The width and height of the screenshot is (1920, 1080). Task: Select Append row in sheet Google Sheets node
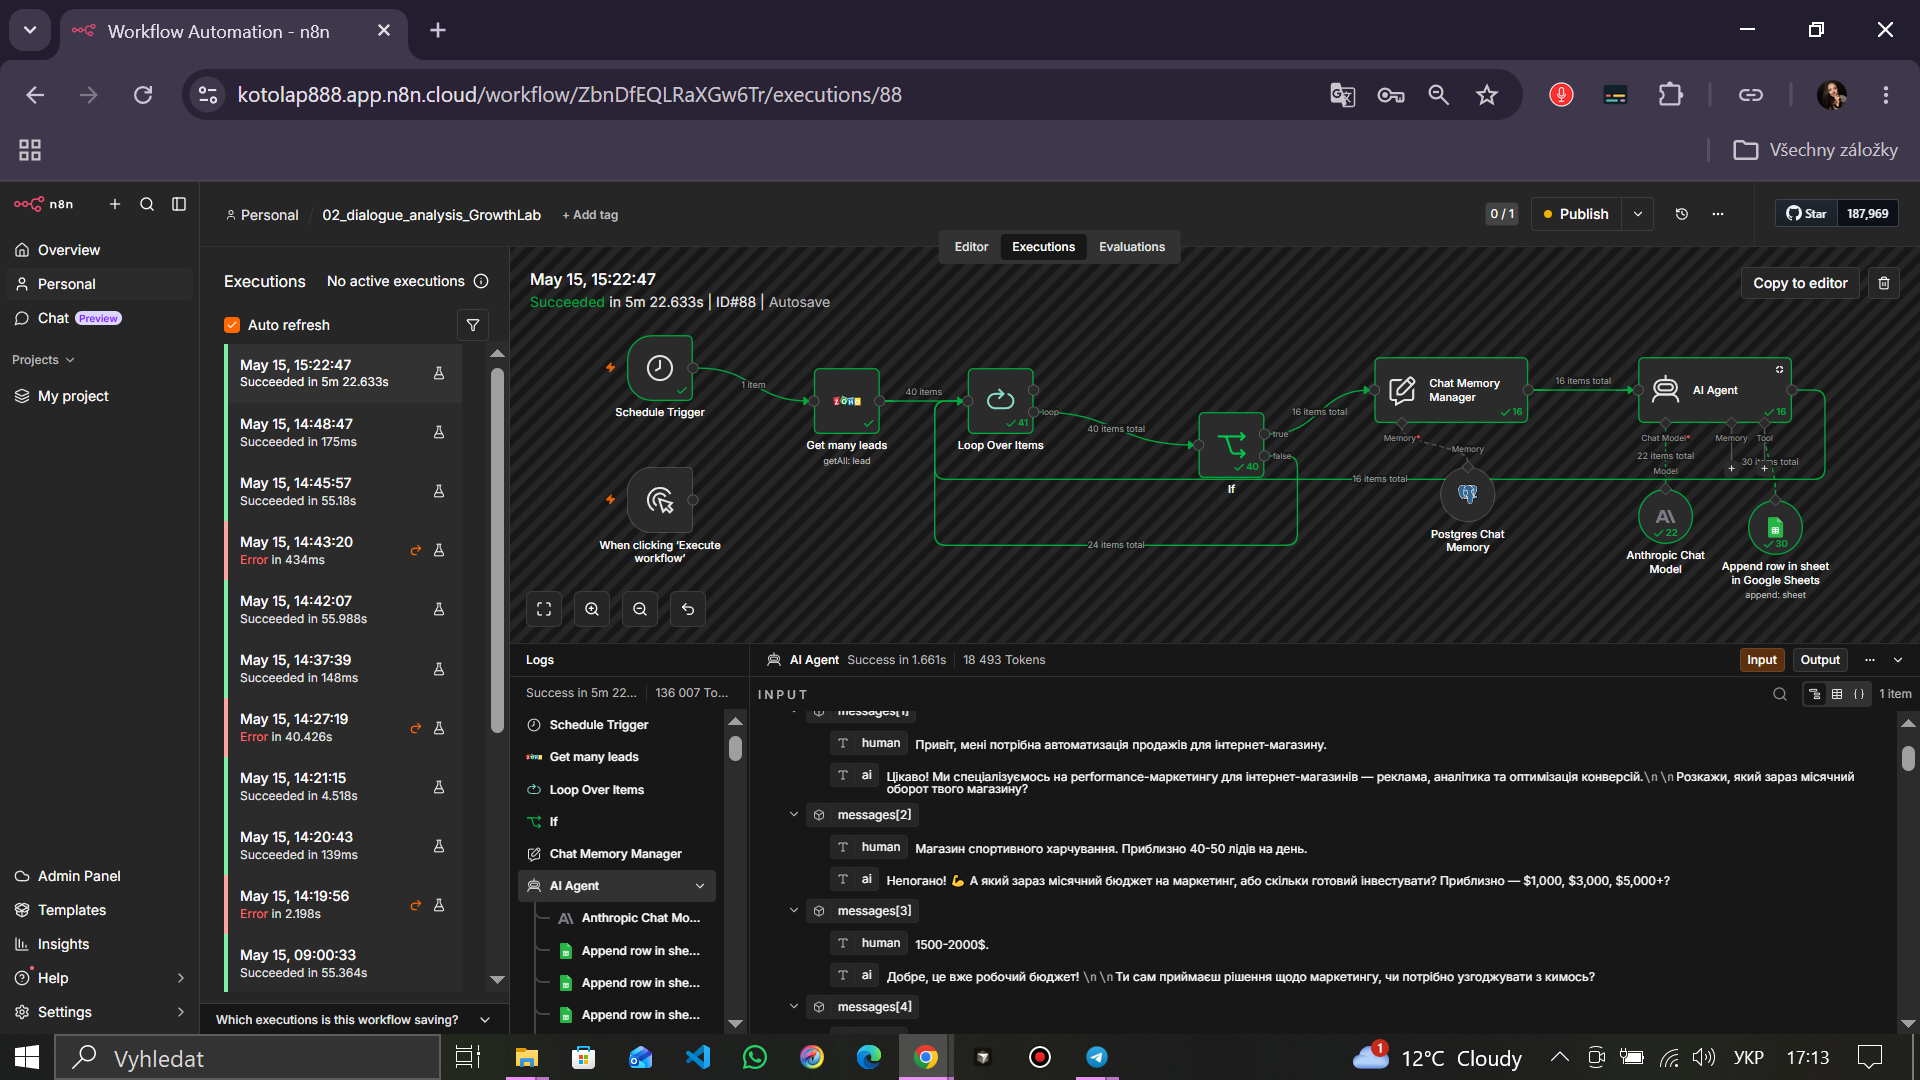click(x=1775, y=528)
